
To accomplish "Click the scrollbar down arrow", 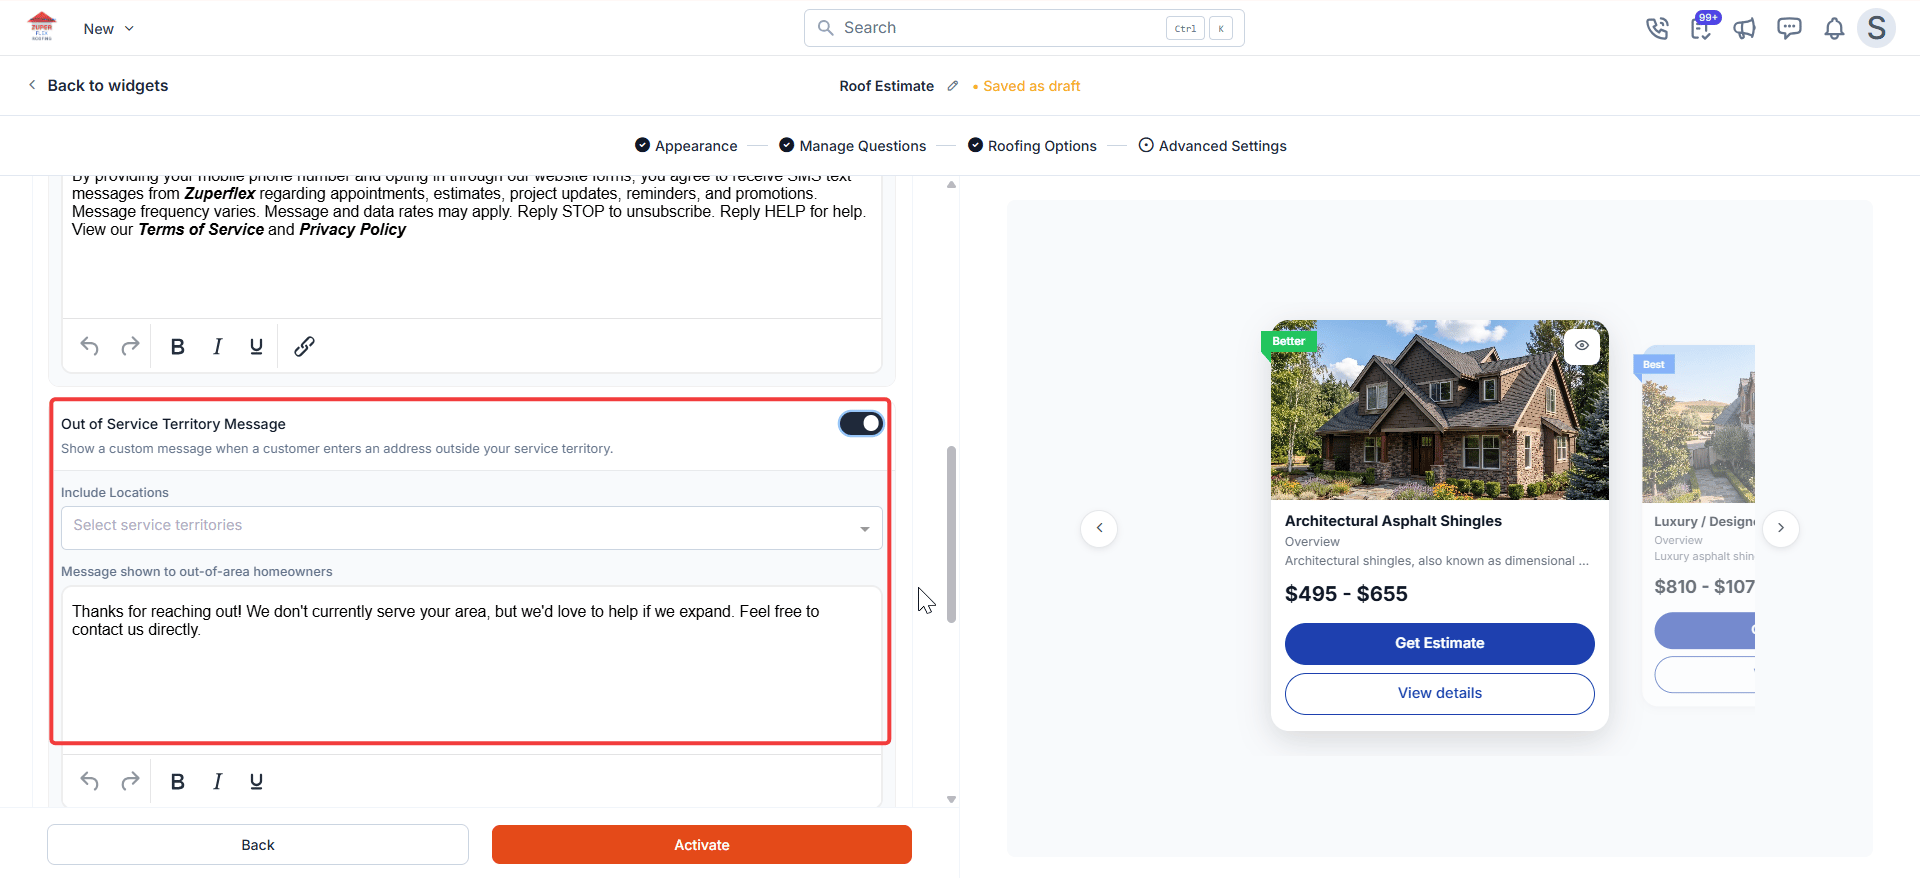I will pyautogui.click(x=951, y=799).
